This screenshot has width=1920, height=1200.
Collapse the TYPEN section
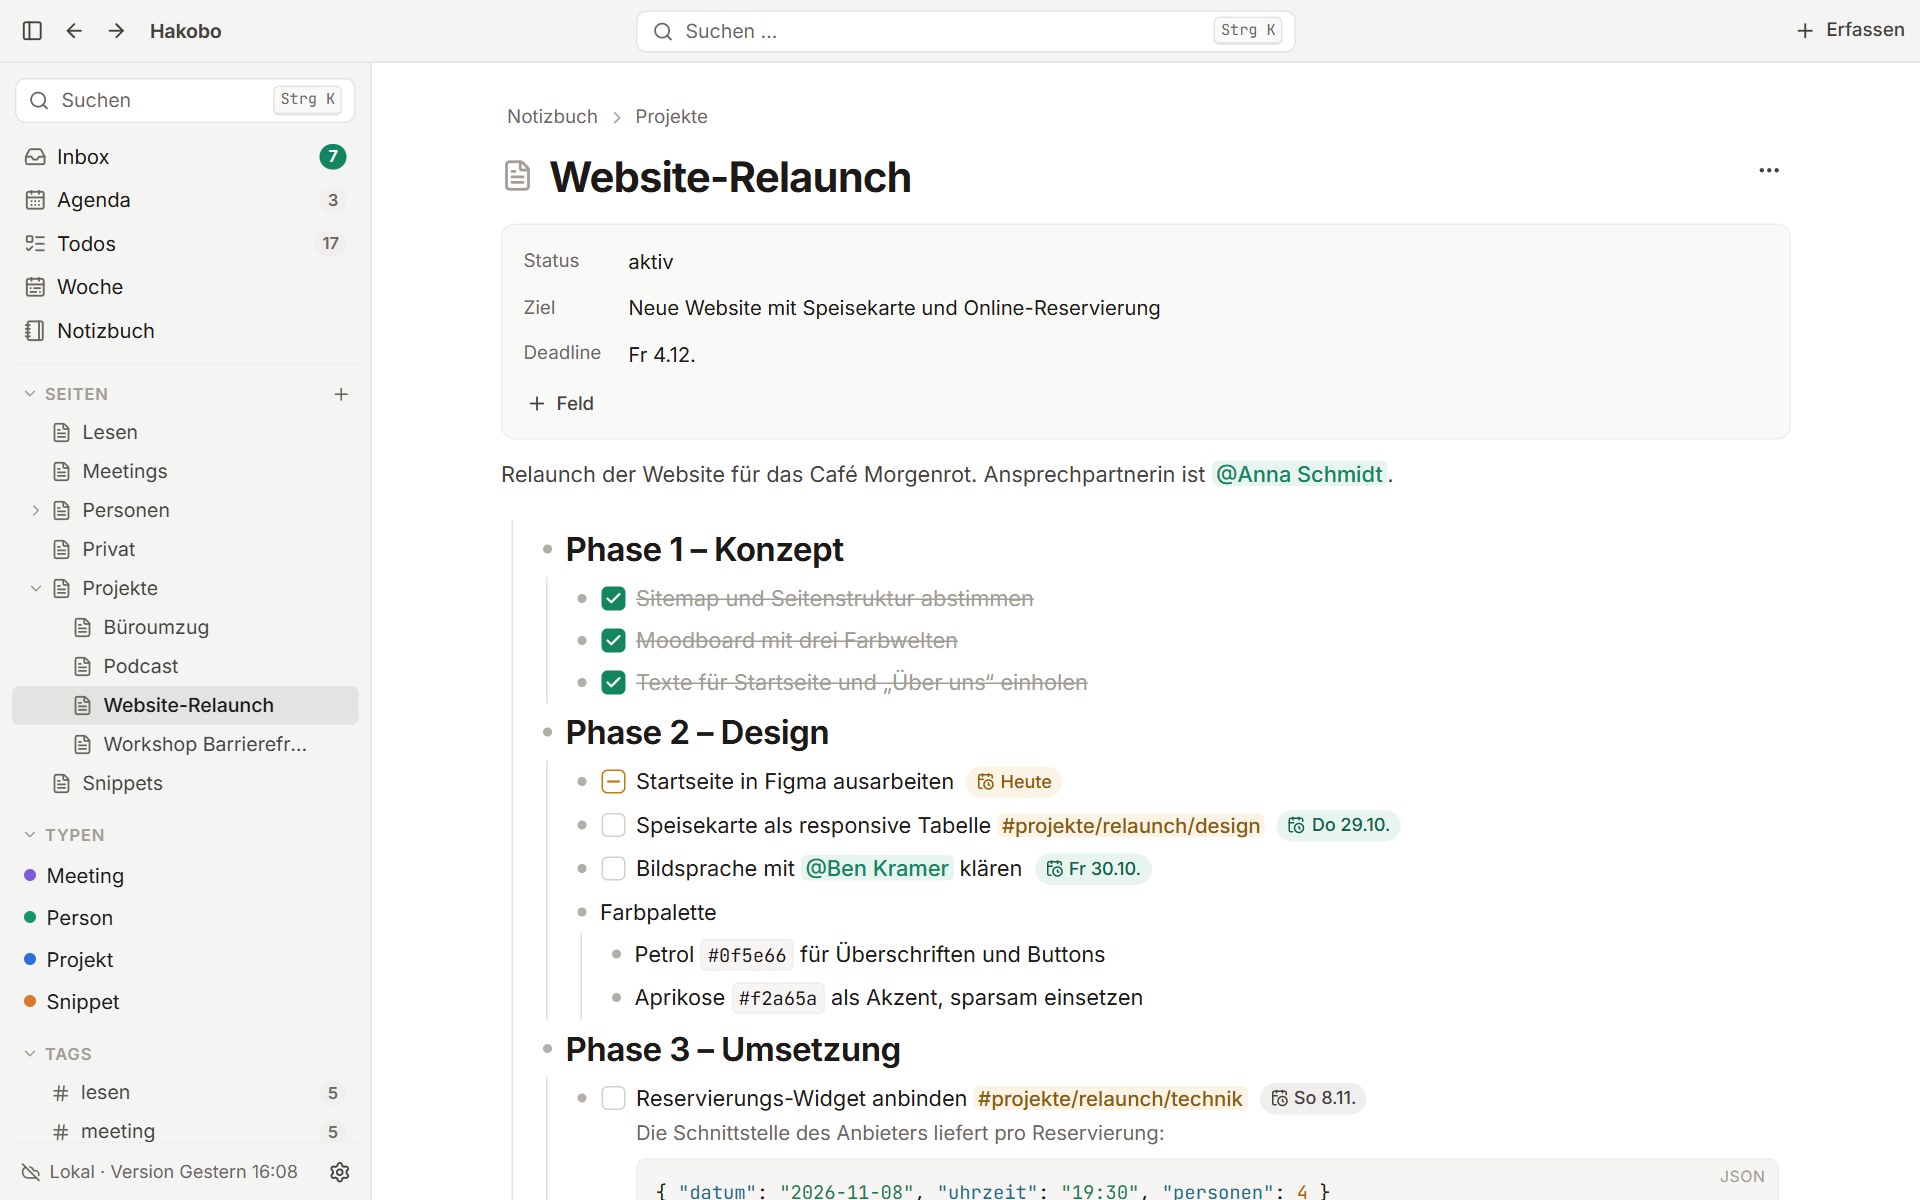[30, 835]
